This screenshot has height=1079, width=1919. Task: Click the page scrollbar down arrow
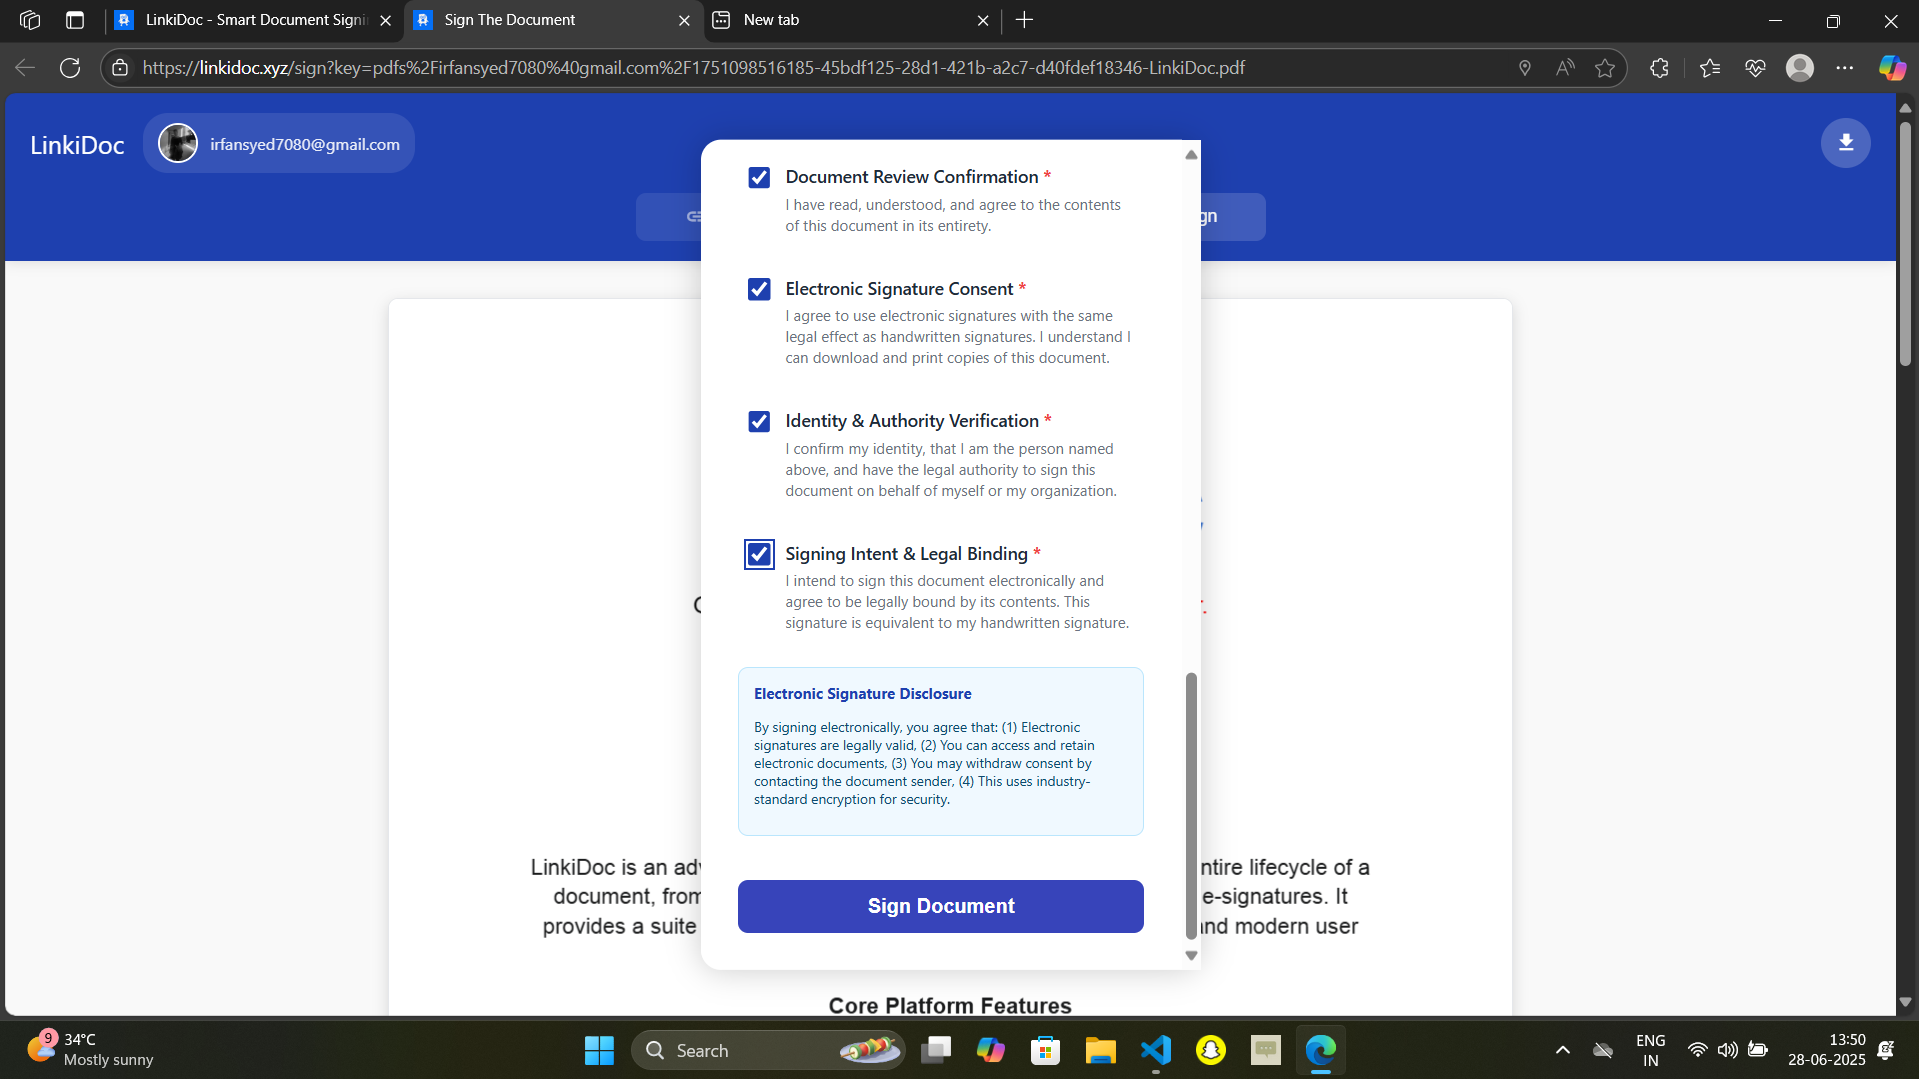(x=1905, y=1002)
